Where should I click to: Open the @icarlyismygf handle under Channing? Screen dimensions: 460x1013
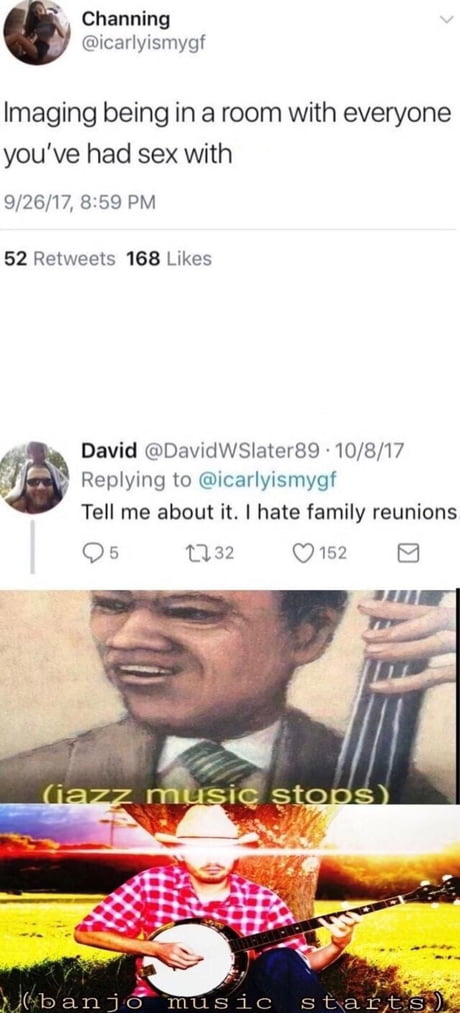click(x=143, y=43)
